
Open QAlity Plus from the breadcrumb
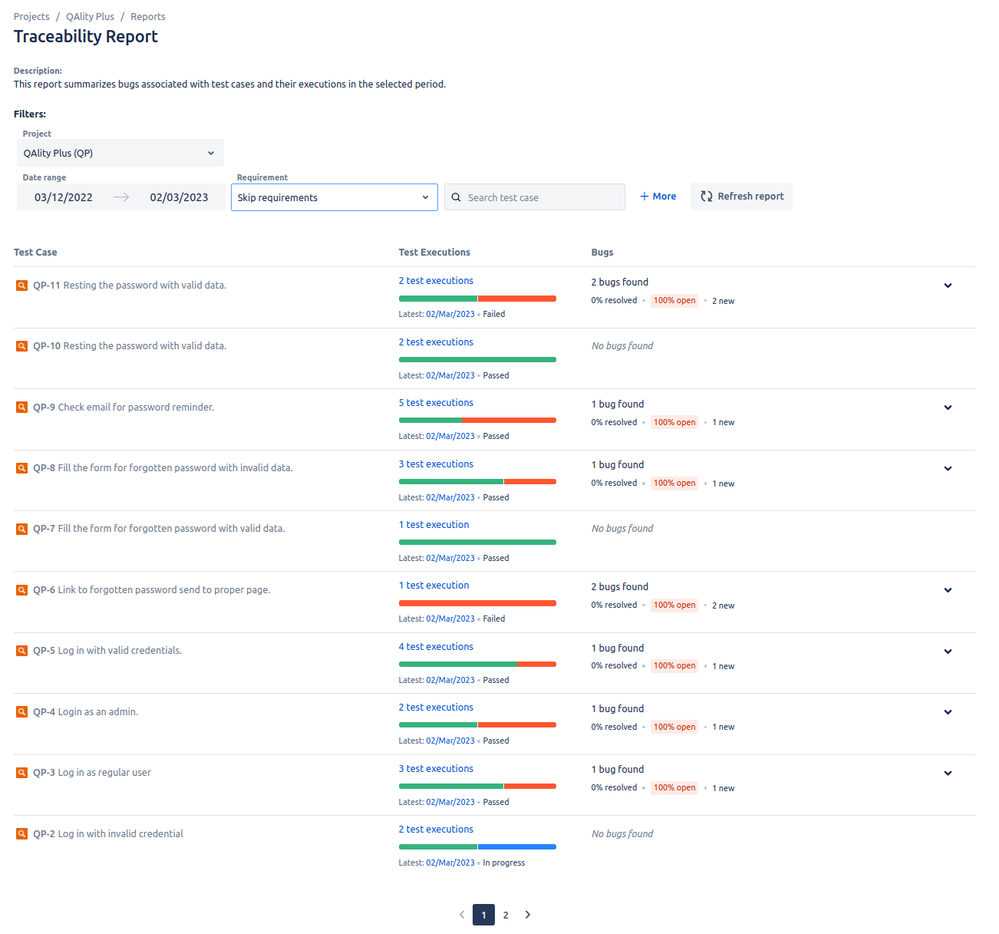(x=90, y=16)
